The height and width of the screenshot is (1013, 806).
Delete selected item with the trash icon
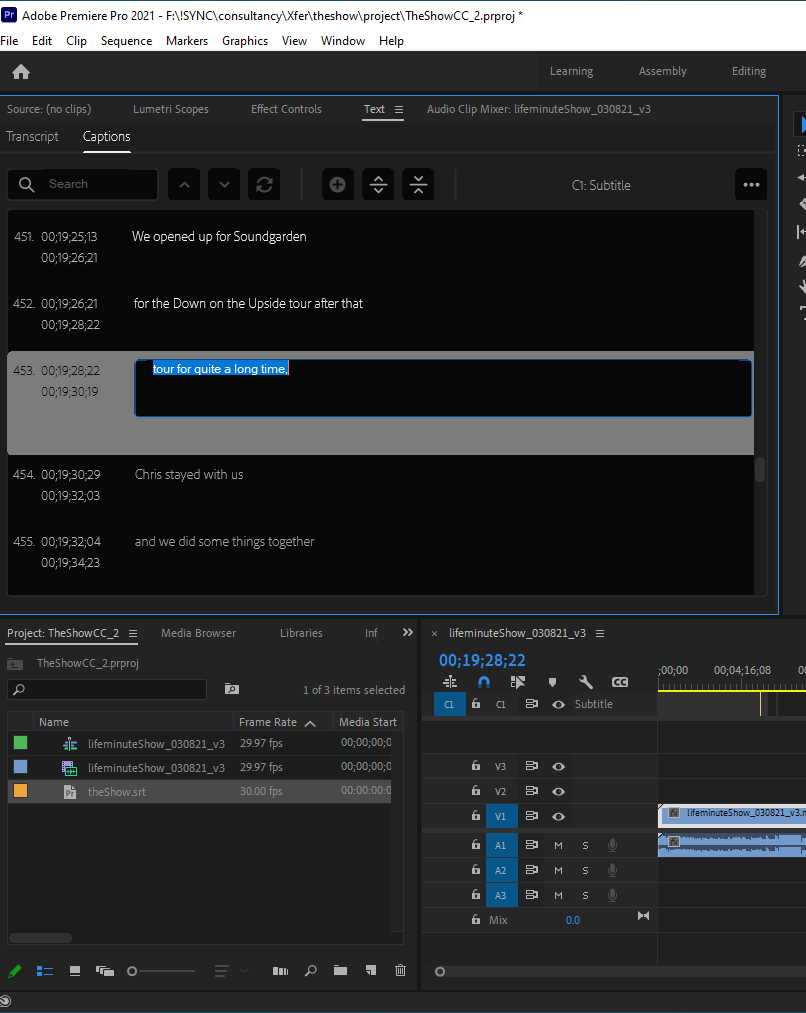[x=400, y=970]
